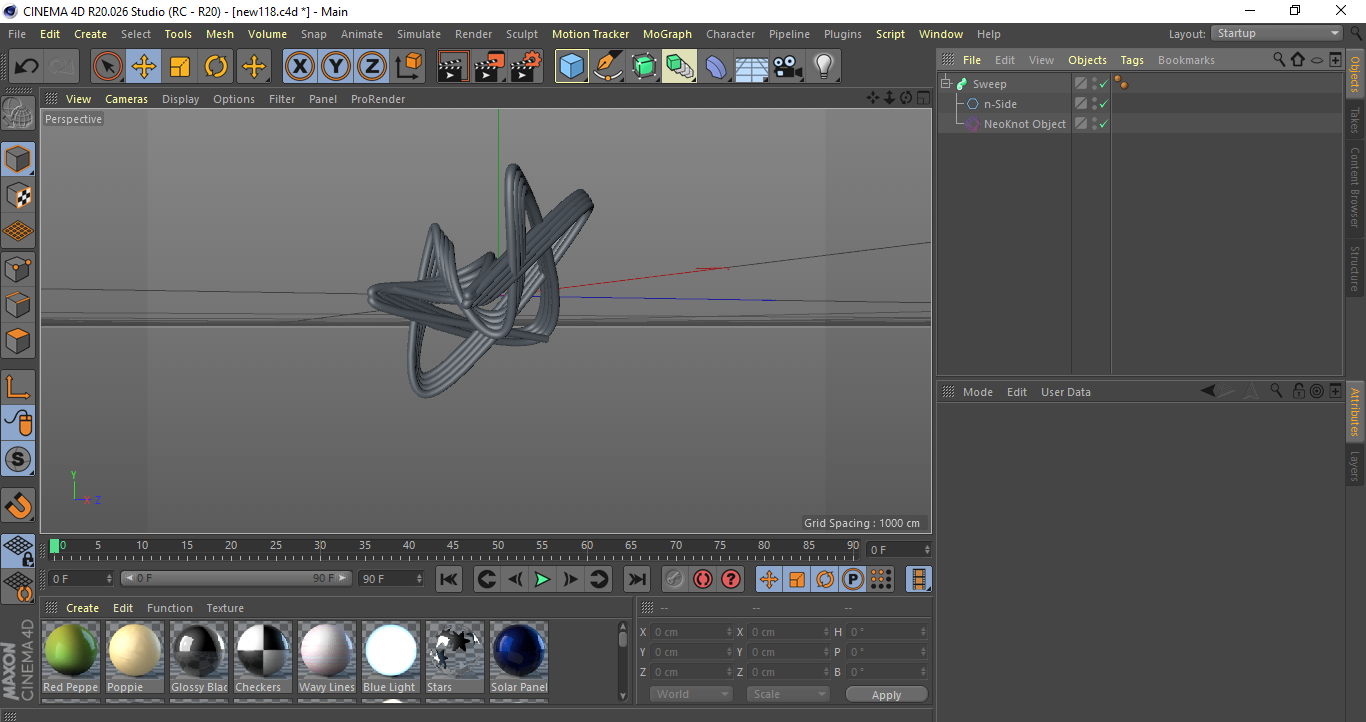This screenshot has width=1366, height=722.
Task: Toggle n-Side visibility dots
Action: (1094, 104)
